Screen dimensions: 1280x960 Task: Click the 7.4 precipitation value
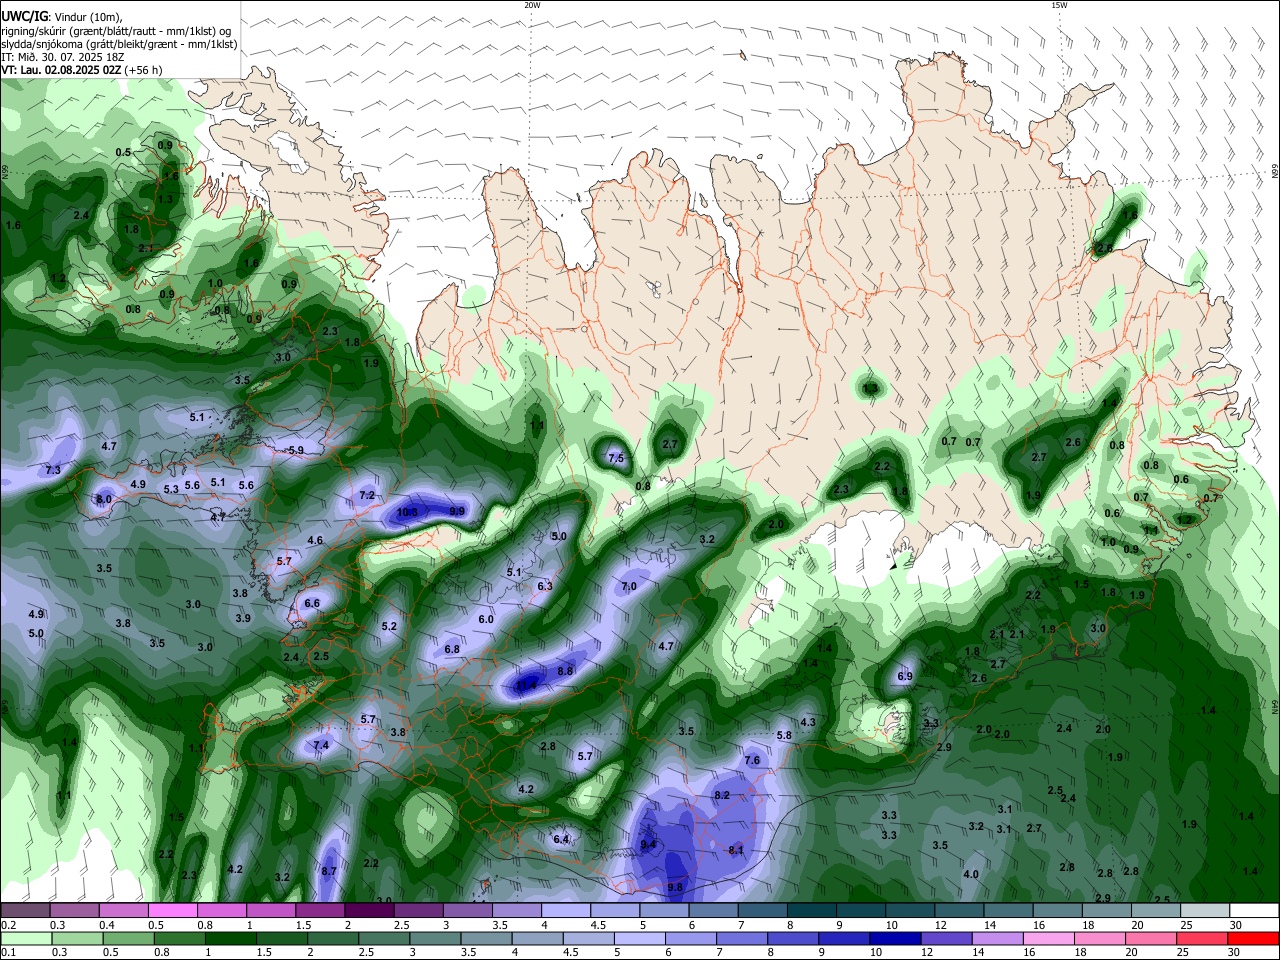pyautogui.click(x=321, y=746)
